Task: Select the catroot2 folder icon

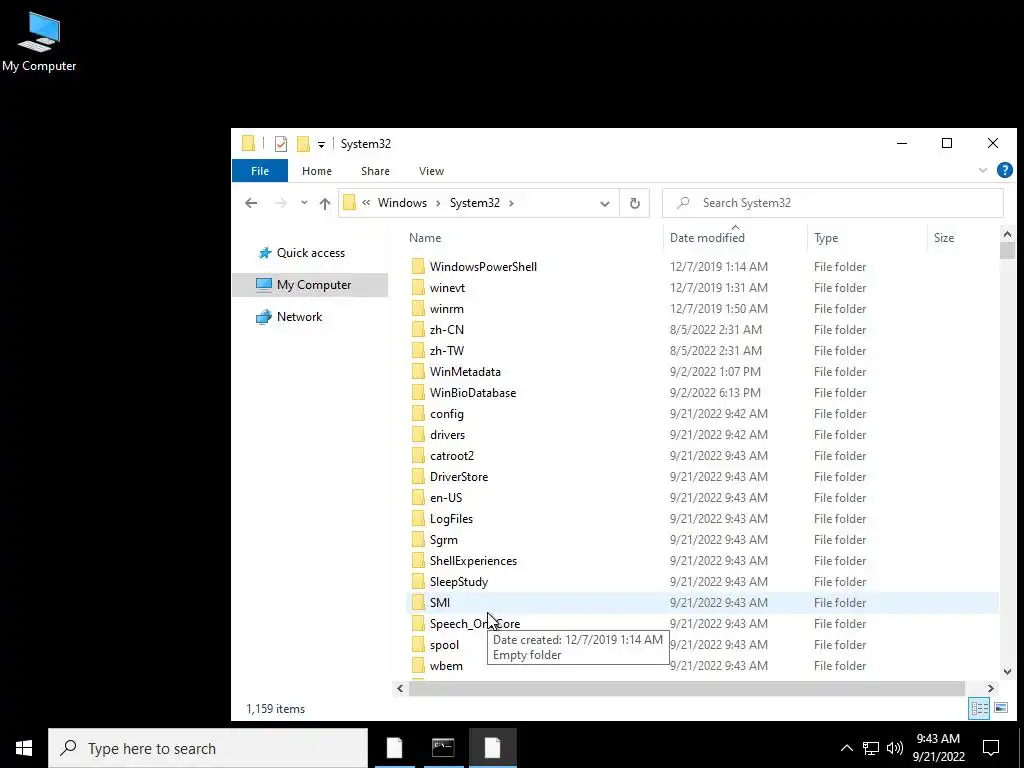Action: pyautogui.click(x=418, y=455)
